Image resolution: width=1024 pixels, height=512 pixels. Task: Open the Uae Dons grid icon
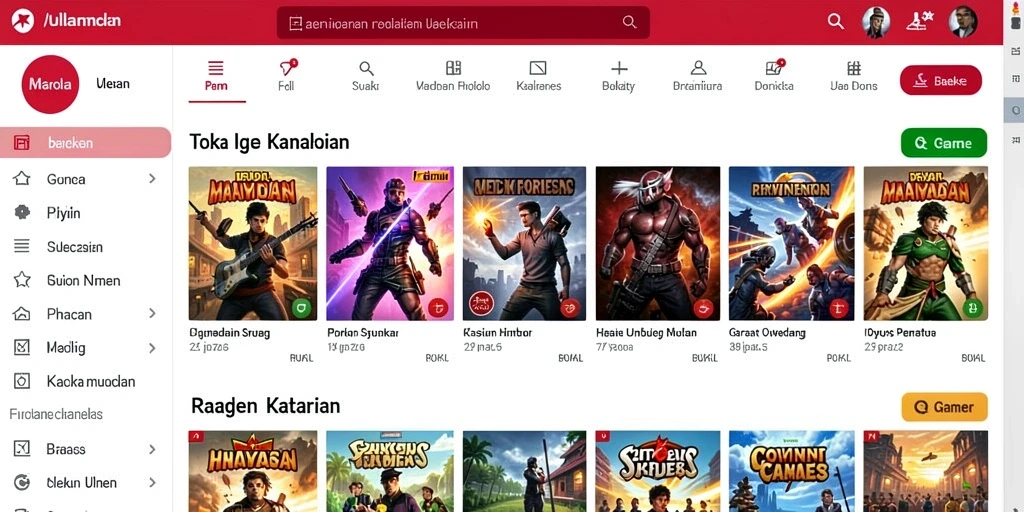click(854, 68)
